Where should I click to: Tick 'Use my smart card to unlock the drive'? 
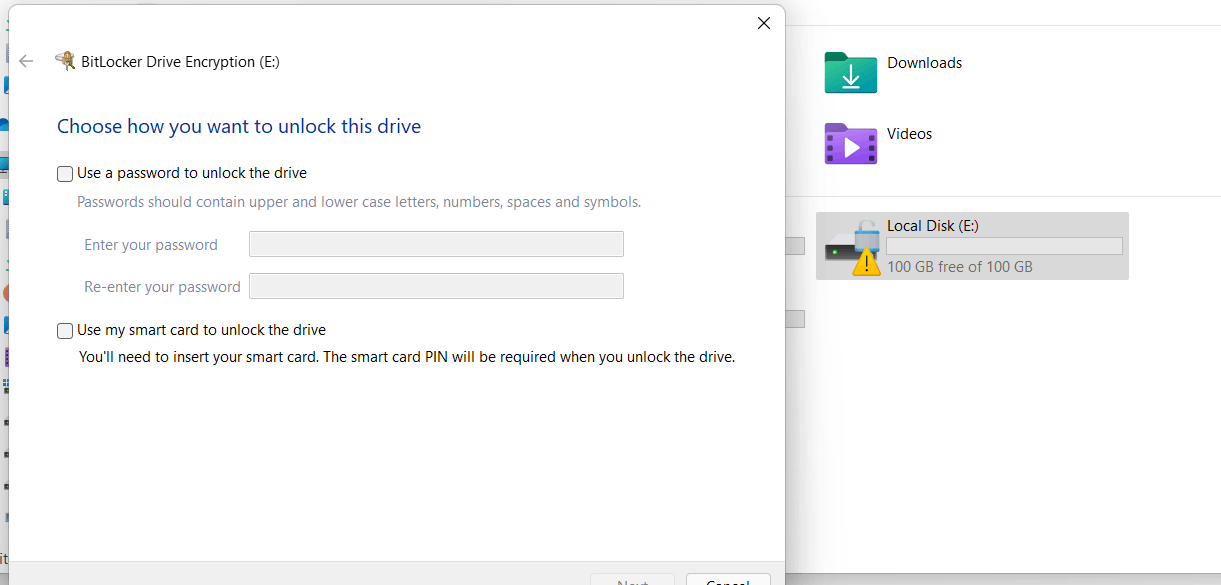[65, 331]
